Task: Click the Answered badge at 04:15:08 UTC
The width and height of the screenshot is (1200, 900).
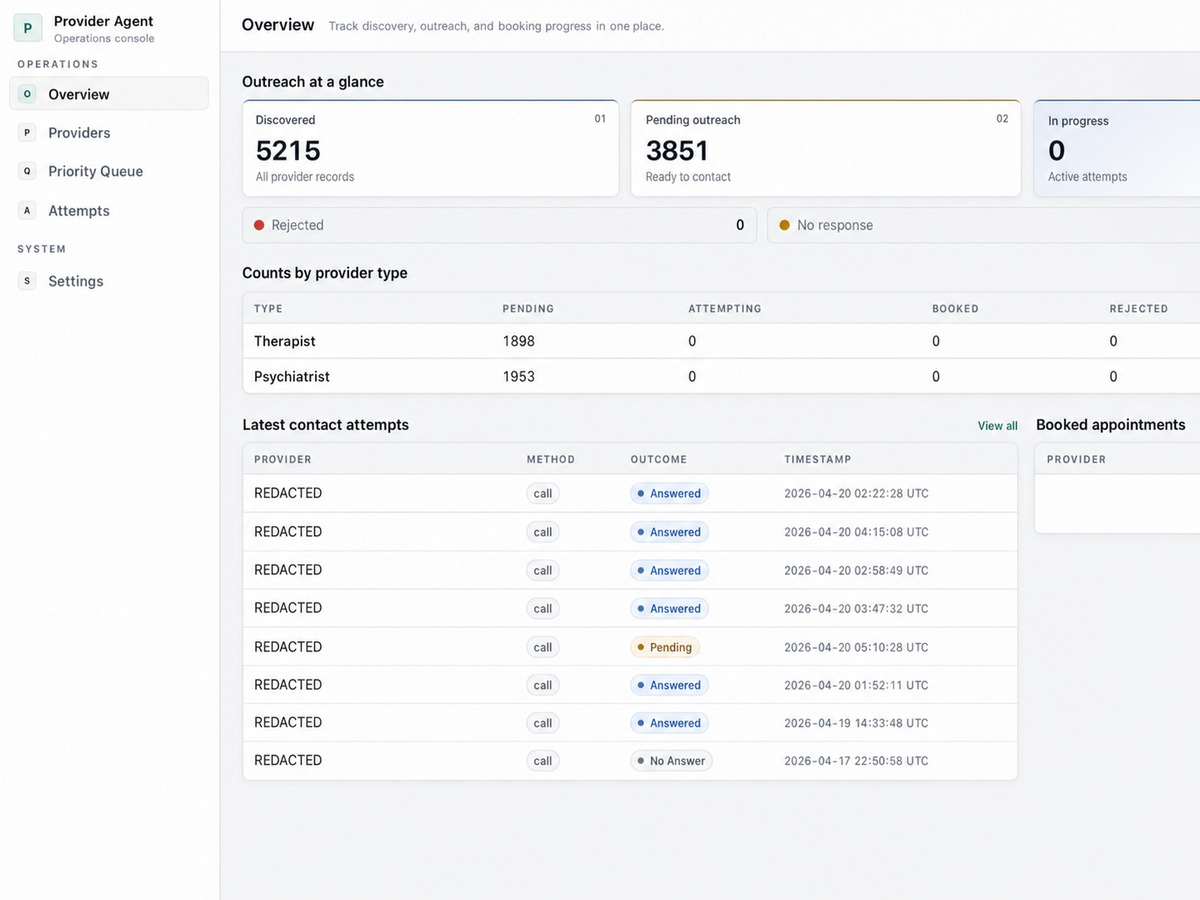Action: 669,532
